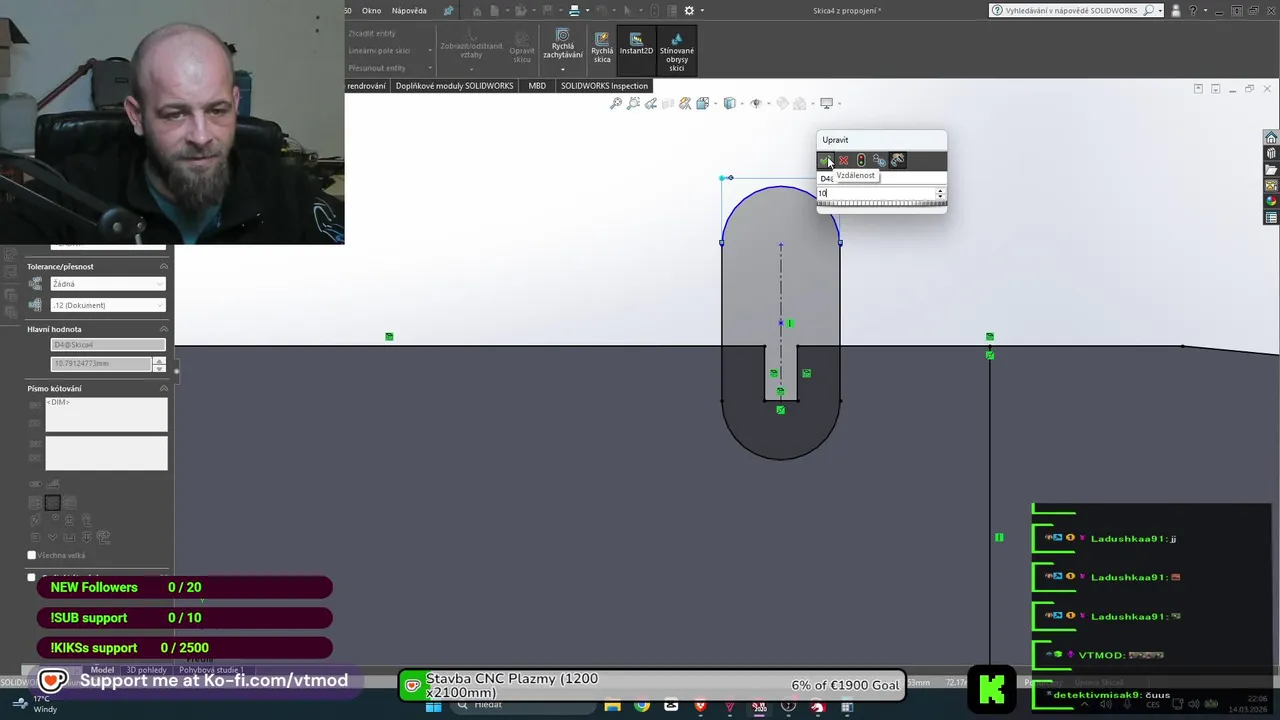
Task: Open file explorer folder icon in right task pane
Action: 1271,170
